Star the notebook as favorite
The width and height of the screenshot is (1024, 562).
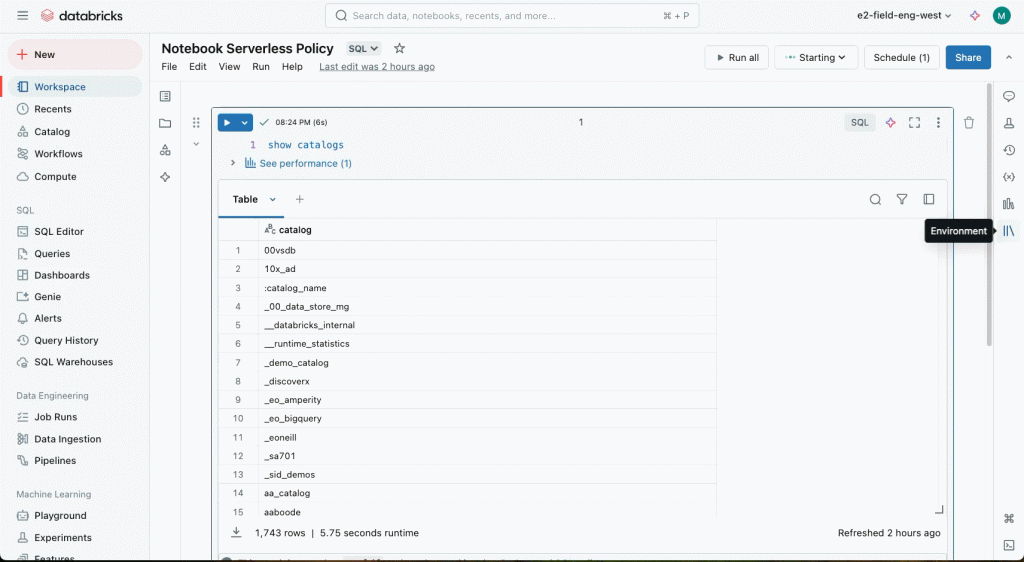tap(399, 48)
